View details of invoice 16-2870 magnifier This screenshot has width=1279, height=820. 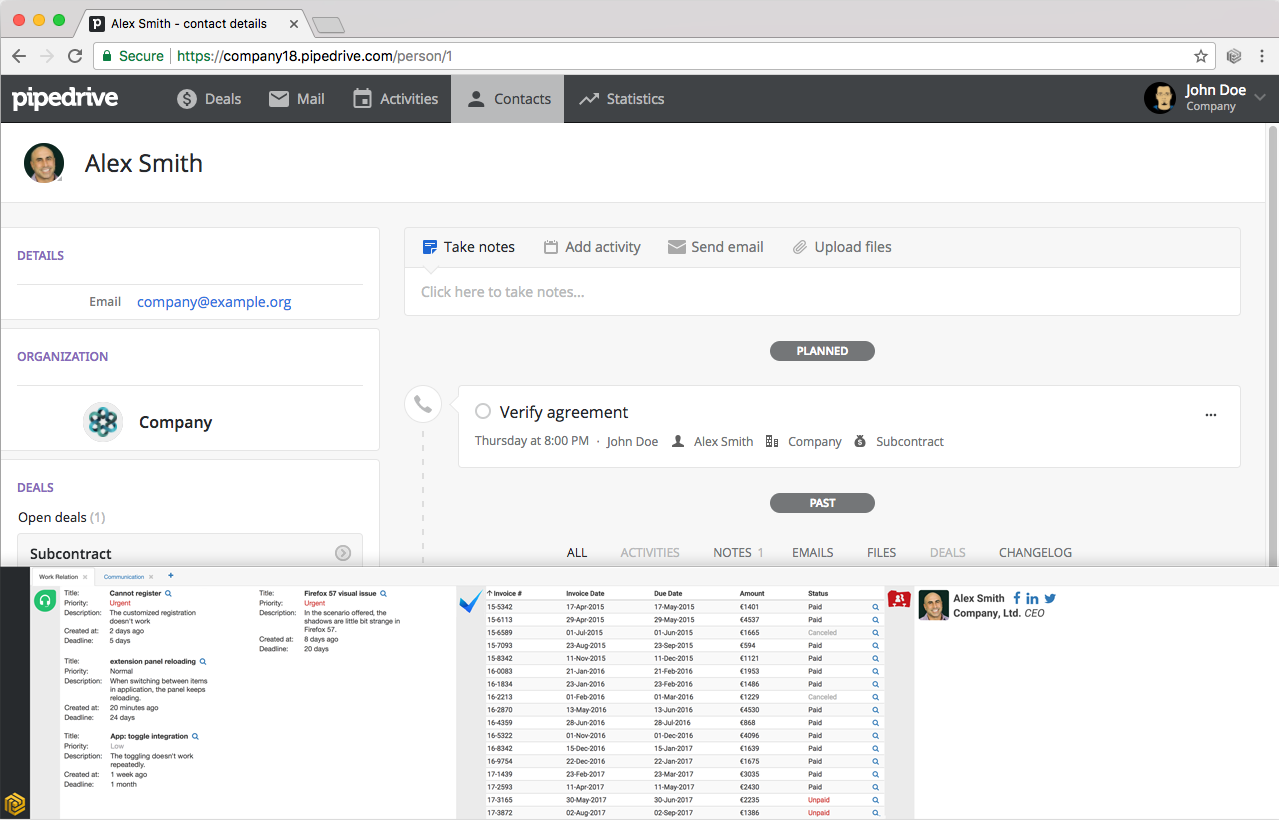coord(875,710)
